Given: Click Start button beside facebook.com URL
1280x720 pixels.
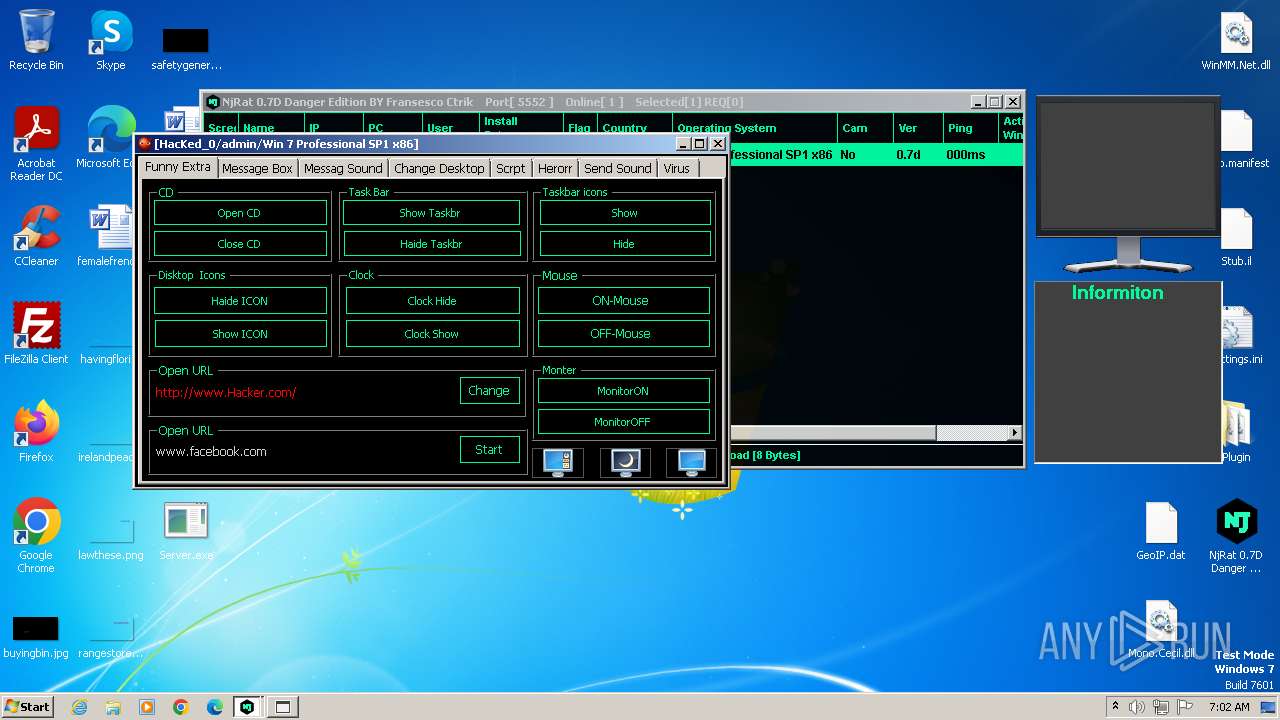Looking at the screenshot, I should pos(489,450).
